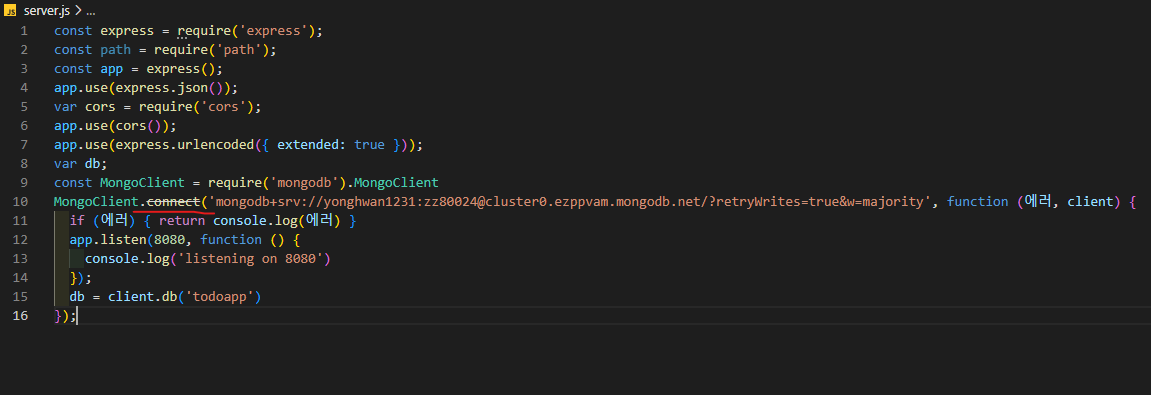
Task: Click line number 5 in the gutter
Action: point(24,106)
